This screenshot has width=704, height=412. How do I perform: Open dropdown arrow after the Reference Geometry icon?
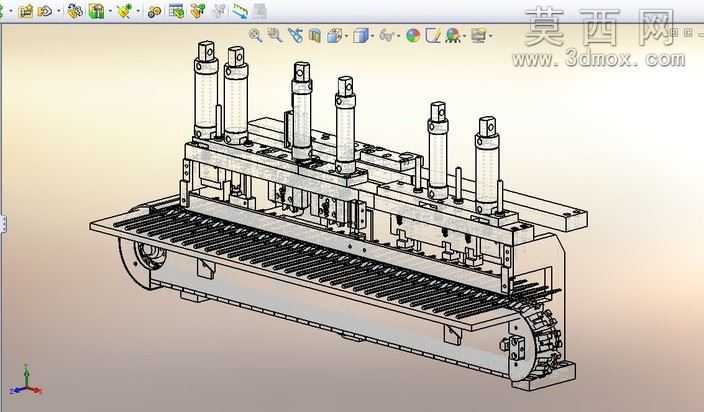tap(138, 11)
